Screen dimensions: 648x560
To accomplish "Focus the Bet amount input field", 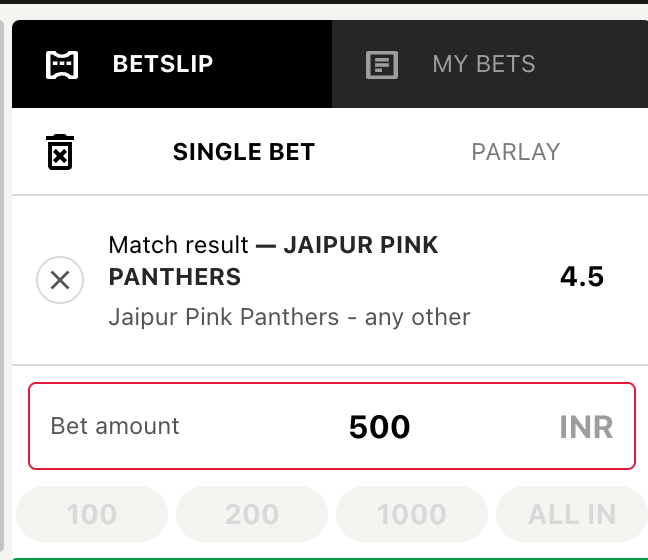I will 332,426.
